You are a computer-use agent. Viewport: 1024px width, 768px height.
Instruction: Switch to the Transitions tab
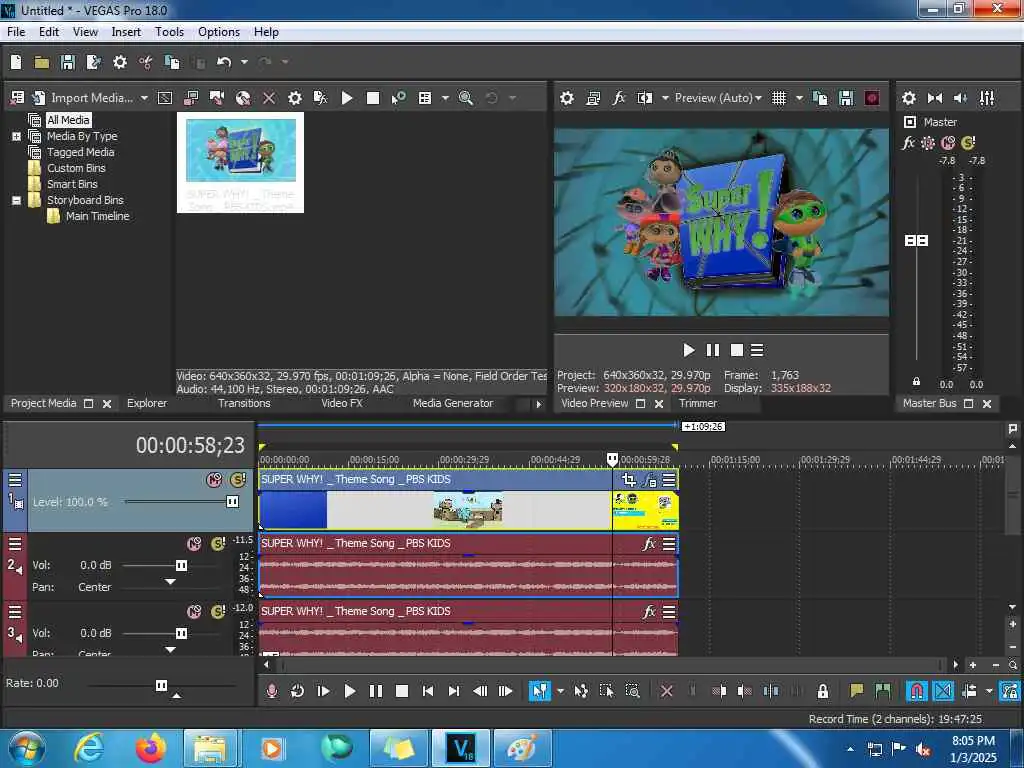pos(244,404)
